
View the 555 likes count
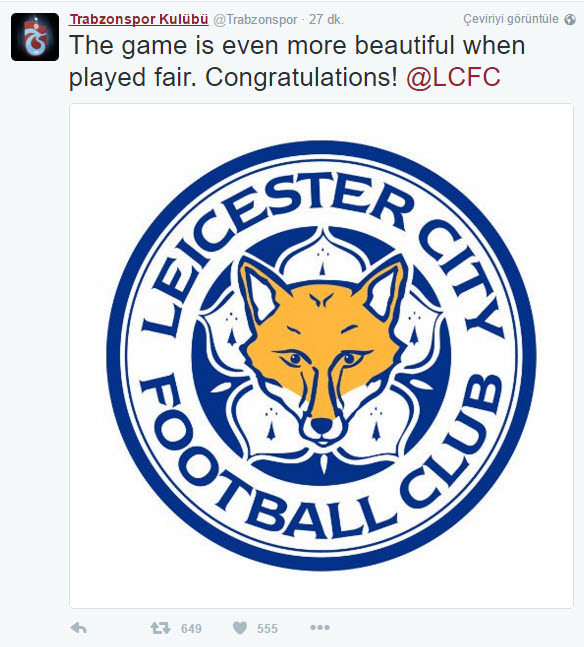pos(267,628)
